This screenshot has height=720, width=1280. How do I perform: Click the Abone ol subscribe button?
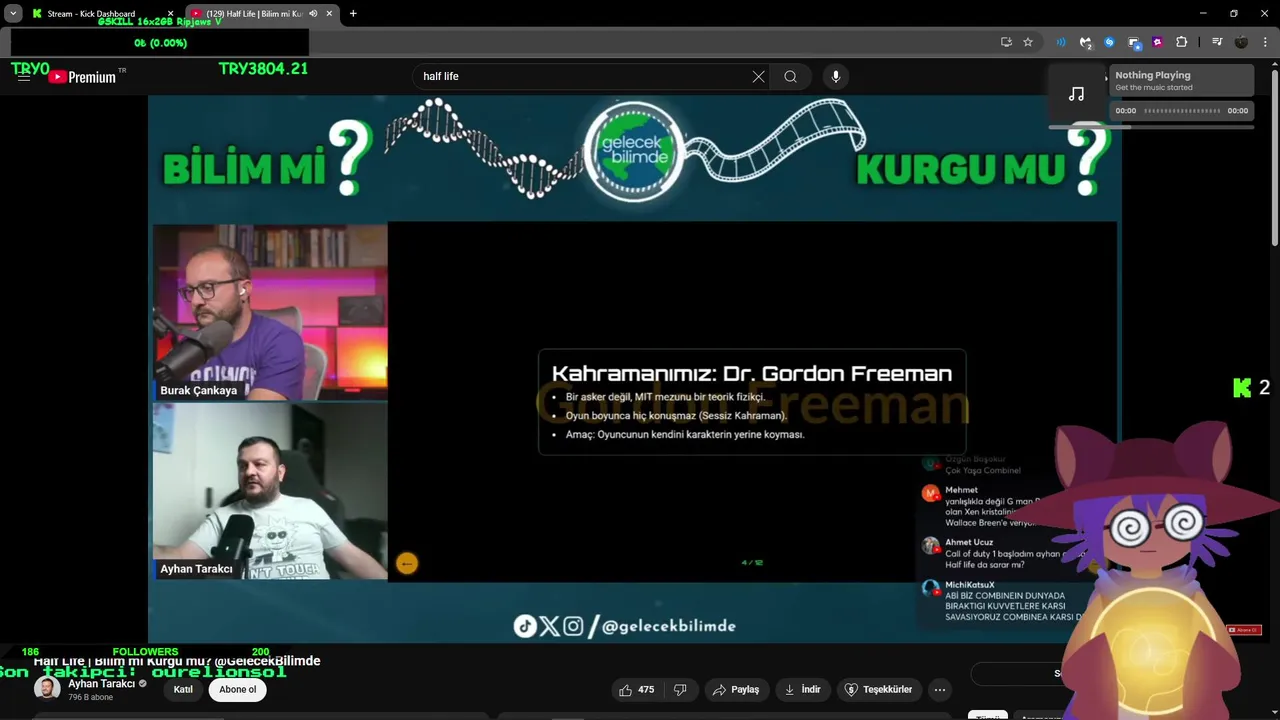point(238,689)
